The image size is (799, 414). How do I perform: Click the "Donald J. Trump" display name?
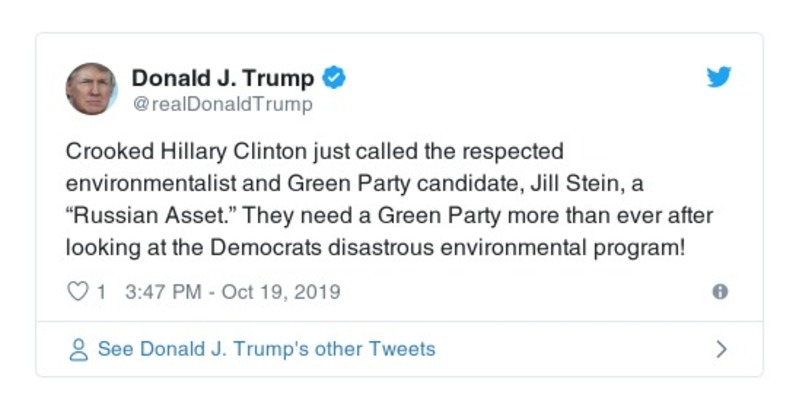pyautogui.click(x=223, y=78)
